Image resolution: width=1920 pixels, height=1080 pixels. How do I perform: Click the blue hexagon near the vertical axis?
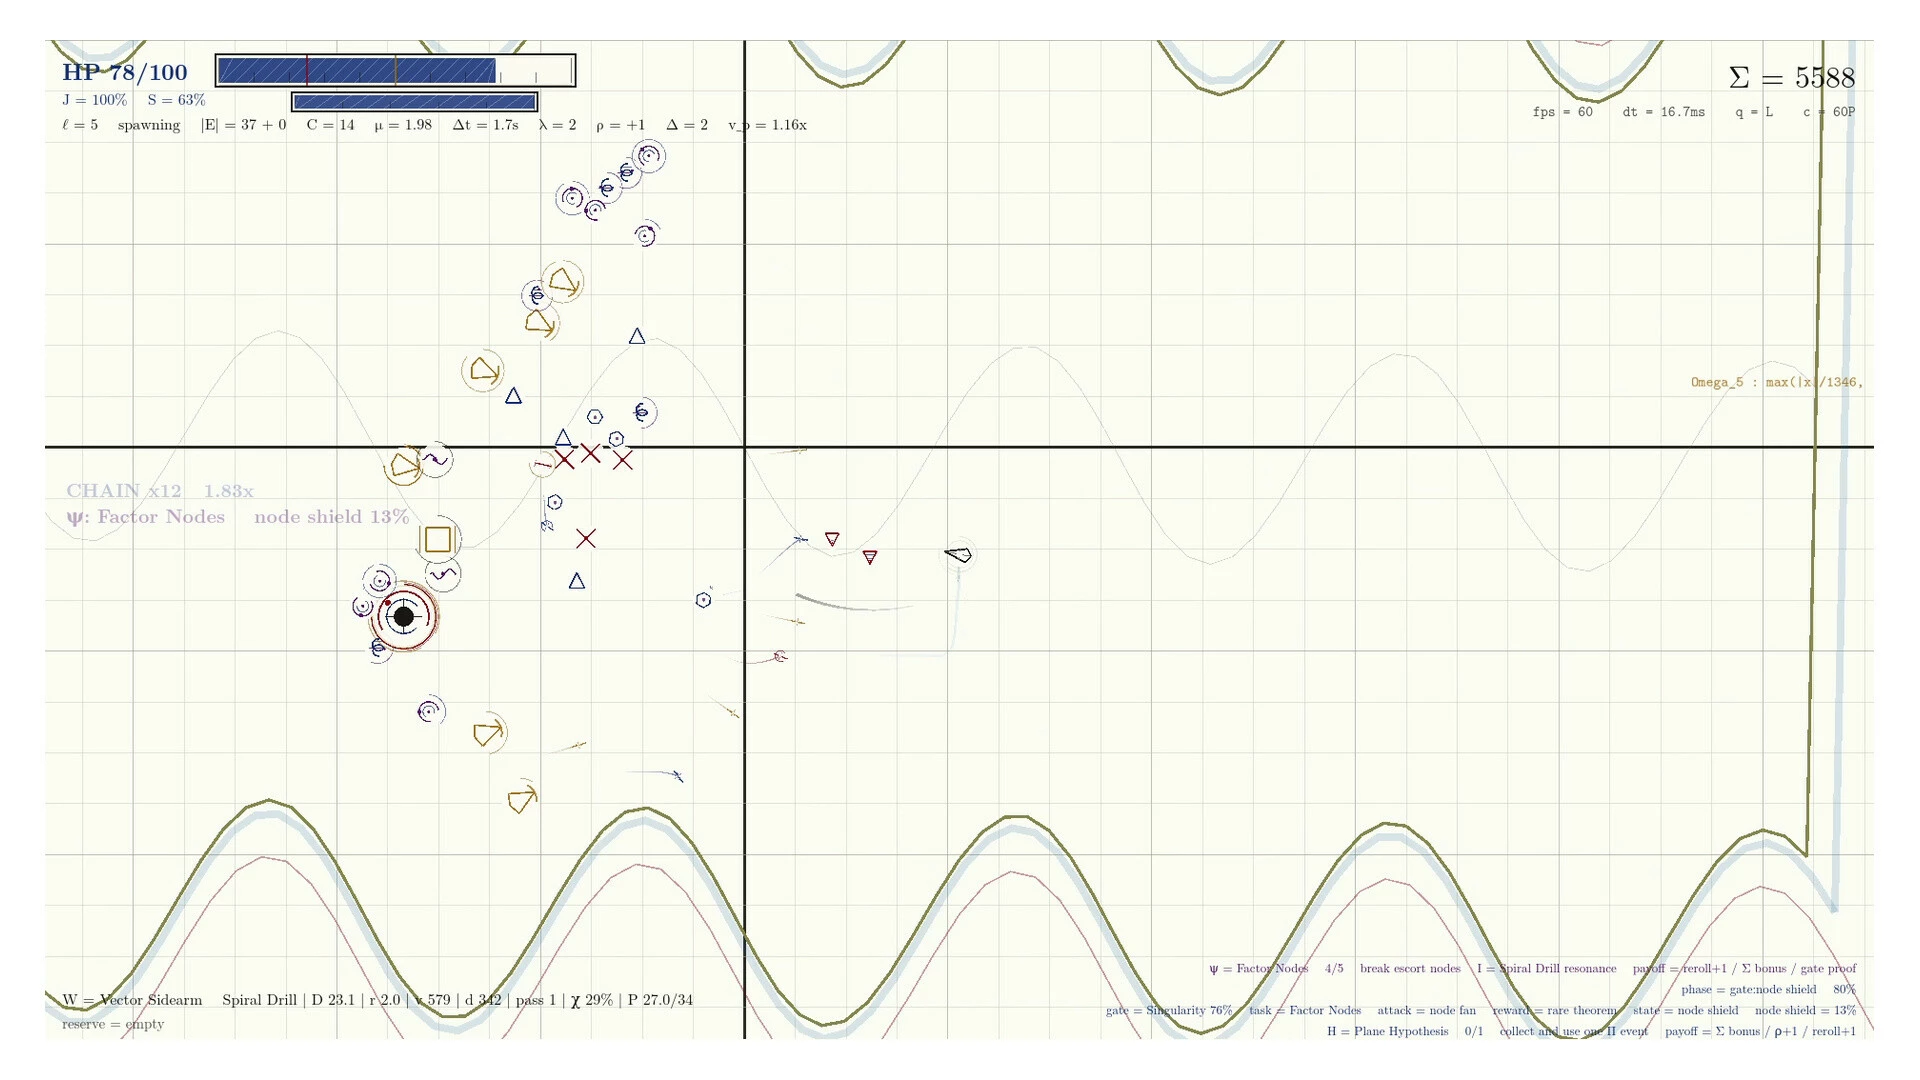tap(704, 600)
